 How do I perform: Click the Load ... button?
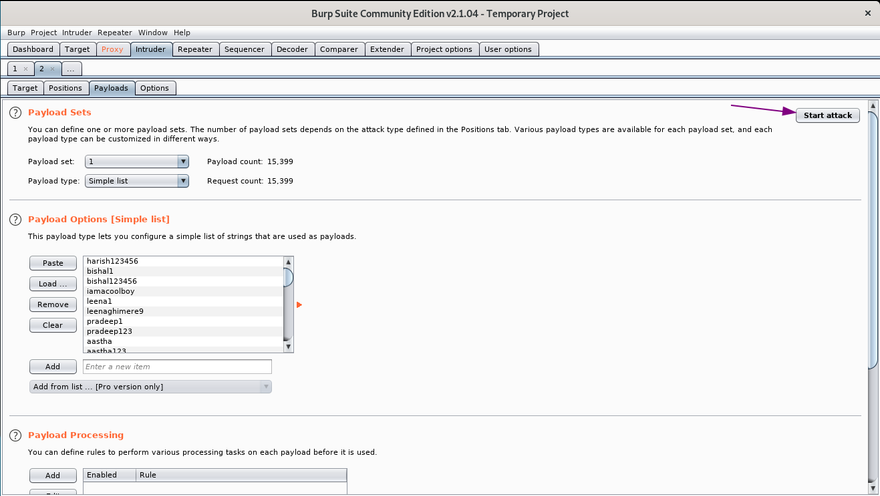(53, 284)
